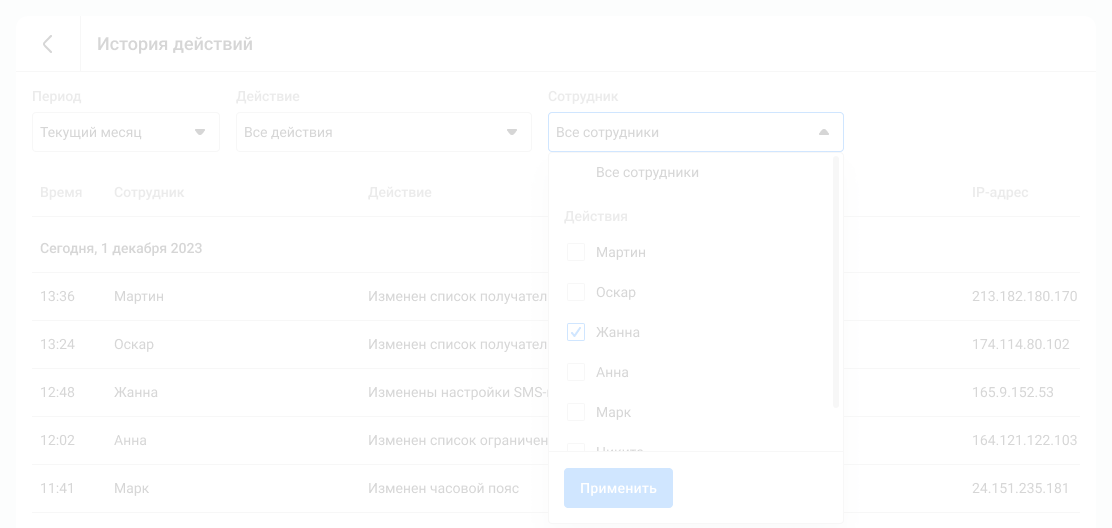1112x528 pixels.
Task: Check the Оскар checkbox
Action: tap(576, 292)
